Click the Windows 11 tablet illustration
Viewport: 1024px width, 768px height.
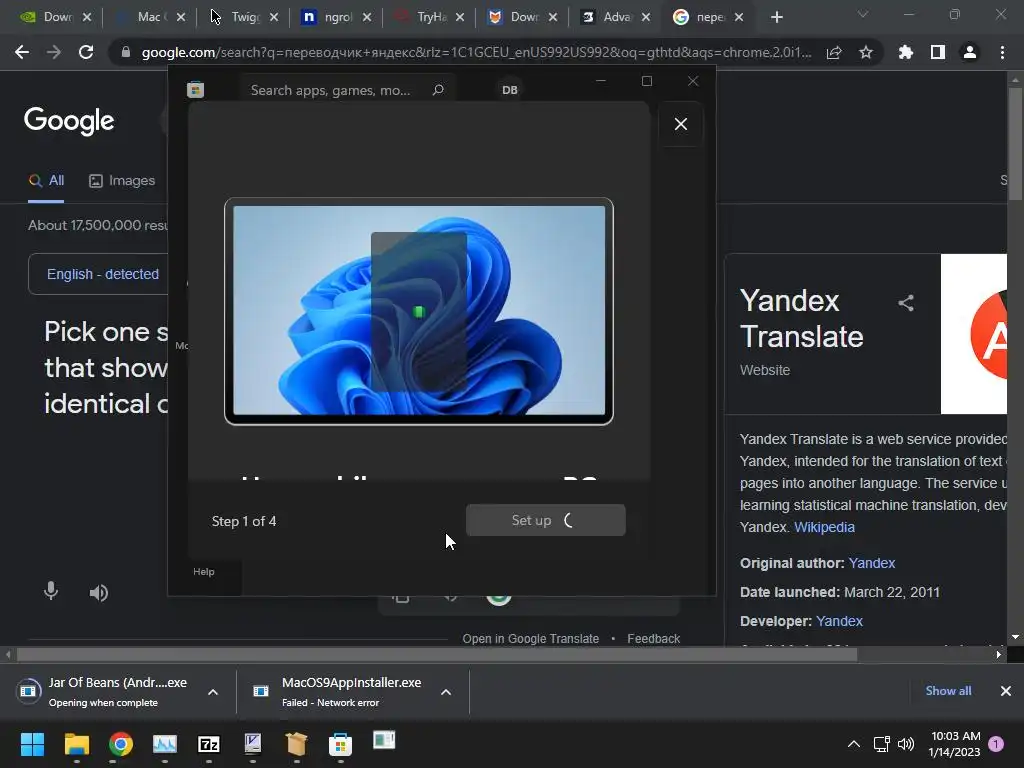tap(419, 311)
